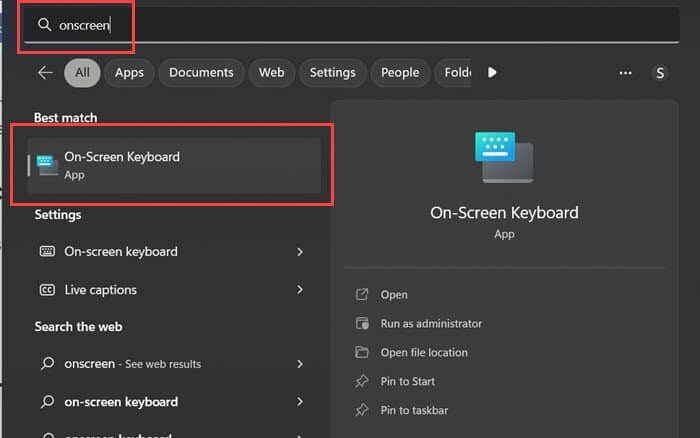The height and width of the screenshot is (438, 700).
Task: Show more filter tabs with the play arrow
Action: point(492,72)
